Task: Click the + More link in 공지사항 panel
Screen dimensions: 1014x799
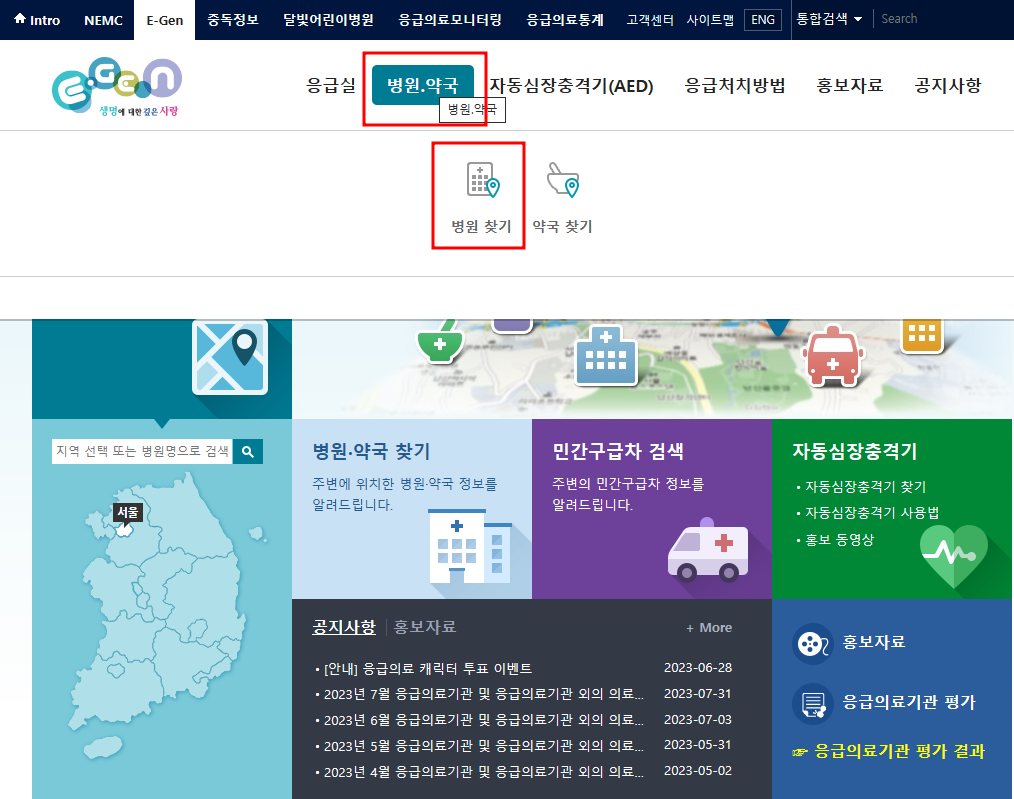Action: pos(709,626)
